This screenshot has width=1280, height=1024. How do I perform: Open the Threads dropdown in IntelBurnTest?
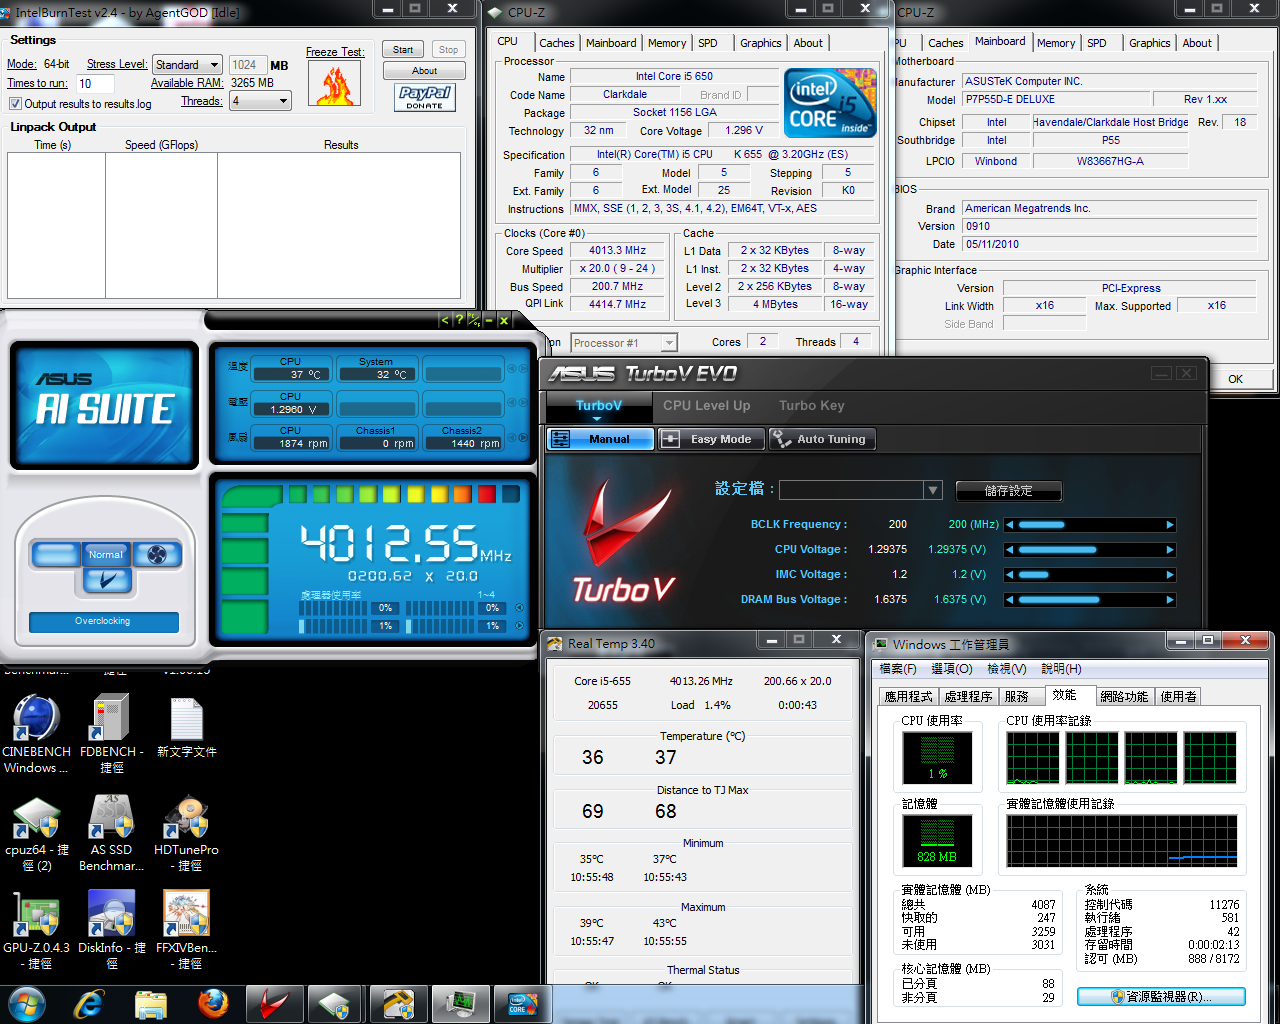pyautogui.click(x=261, y=101)
